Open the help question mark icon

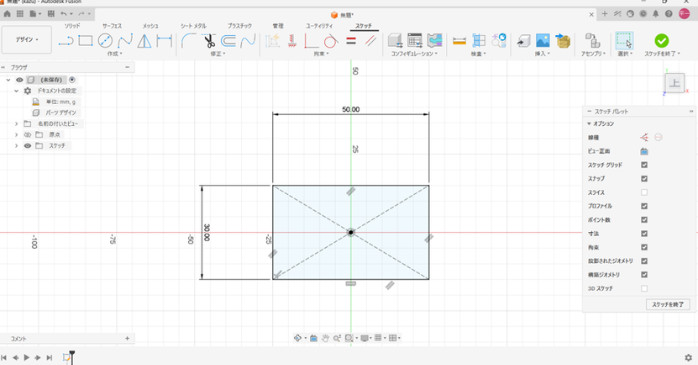click(x=669, y=14)
